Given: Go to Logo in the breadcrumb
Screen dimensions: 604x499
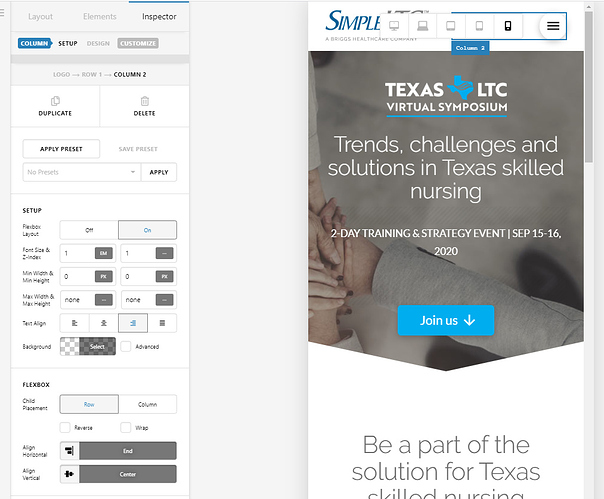Looking at the screenshot, I should point(62,74).
